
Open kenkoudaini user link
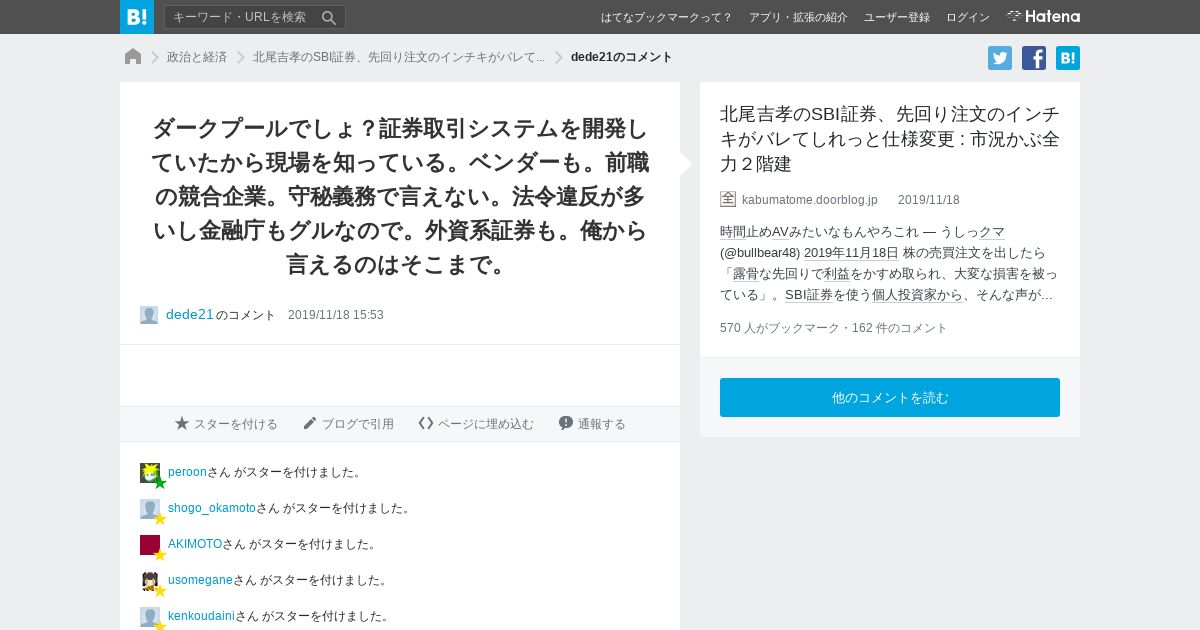(x=201, y=616)
